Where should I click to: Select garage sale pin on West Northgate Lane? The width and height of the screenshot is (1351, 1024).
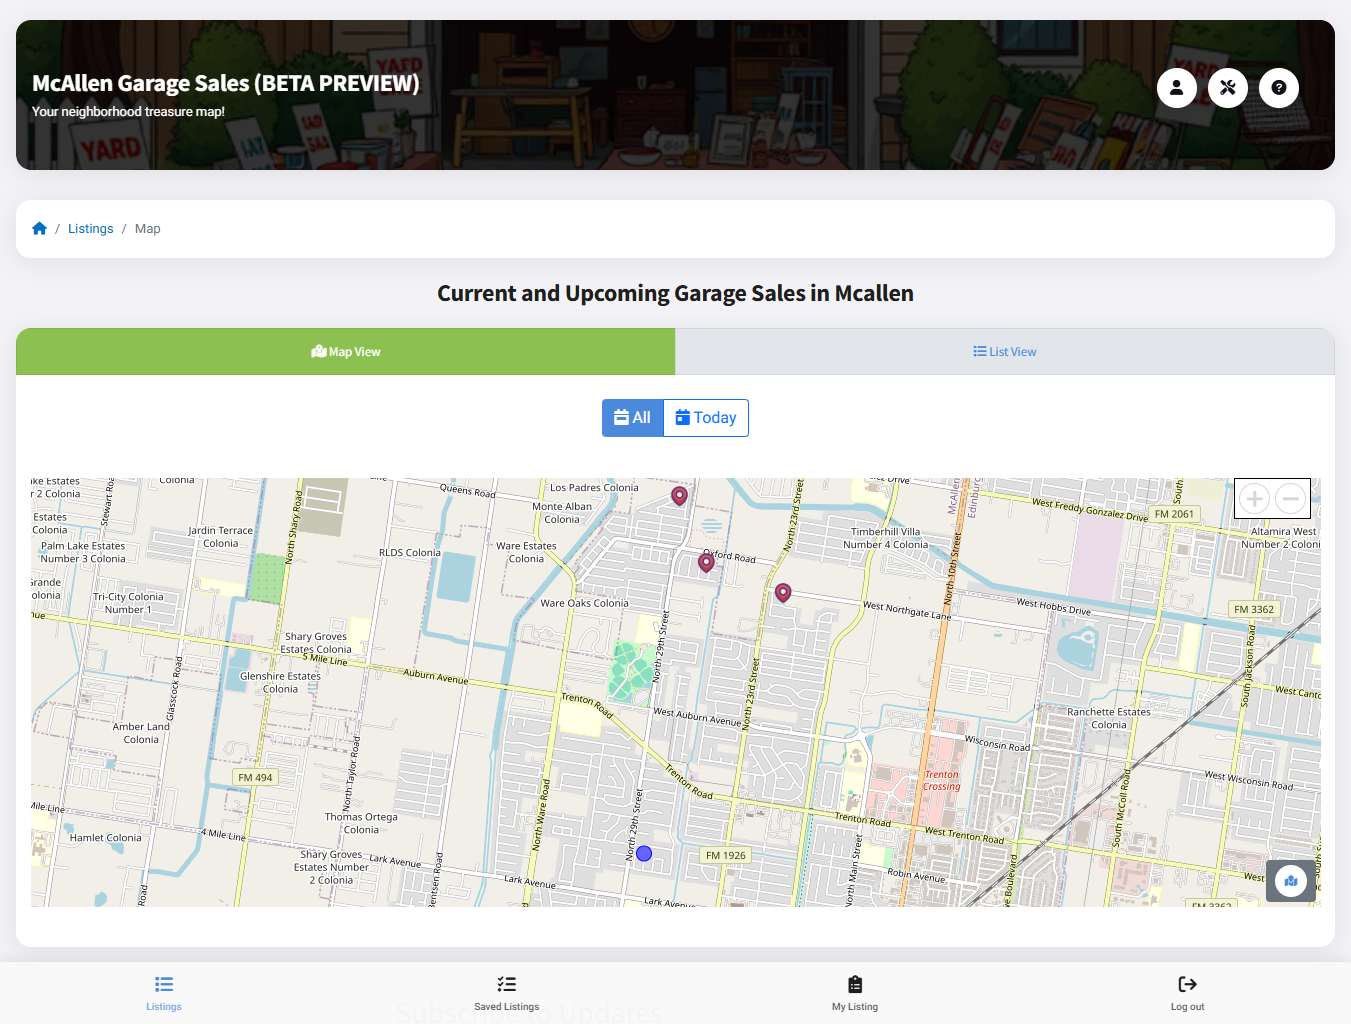click(x=783, y=593)
